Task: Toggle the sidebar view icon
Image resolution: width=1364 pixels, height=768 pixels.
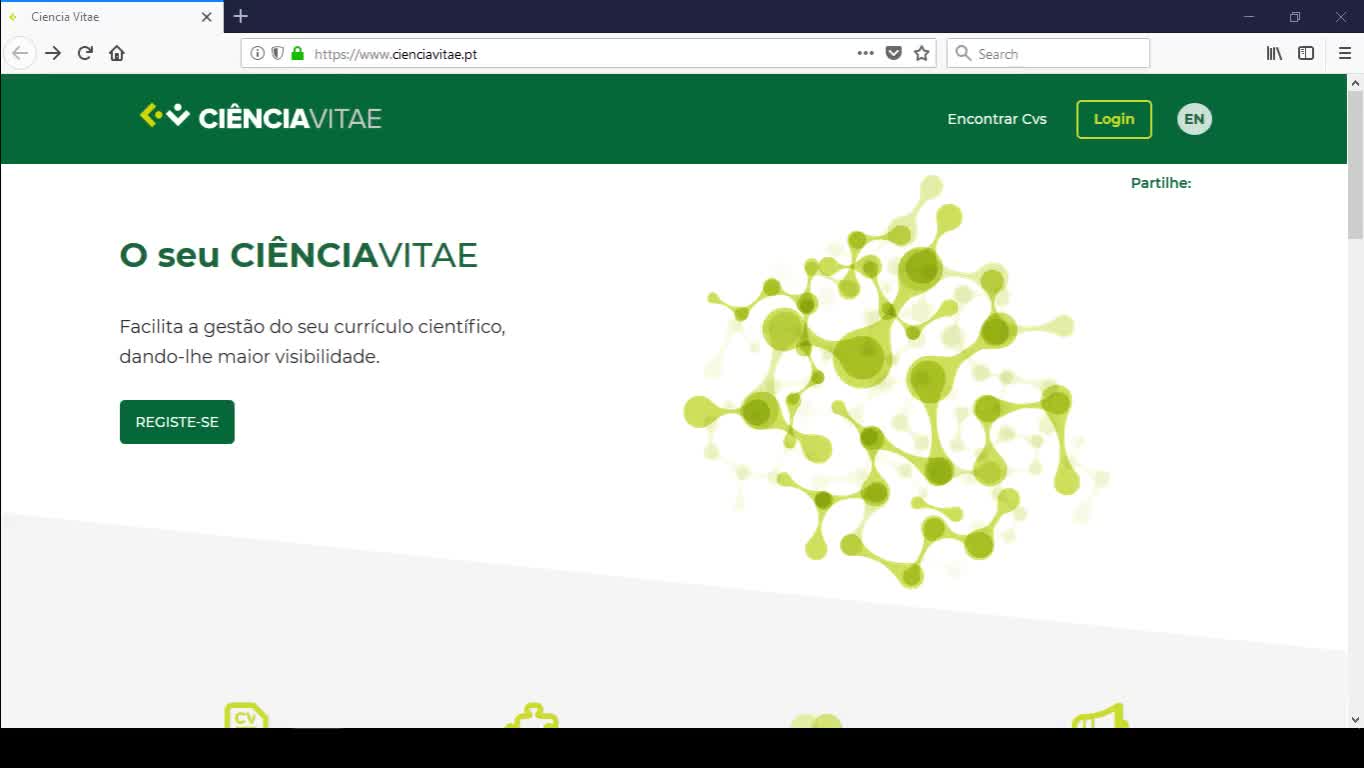Action: coord(1306,53)
